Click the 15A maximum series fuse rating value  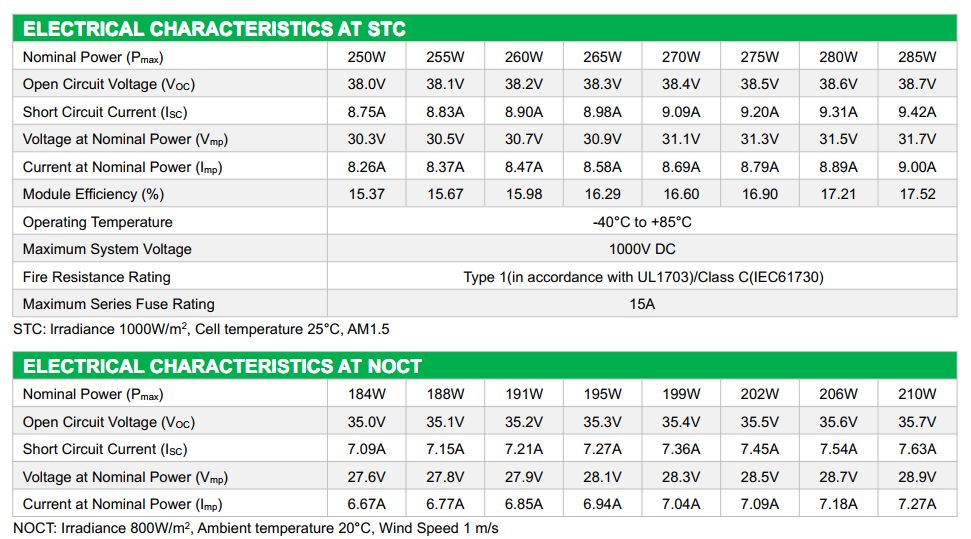coord(642,304)
